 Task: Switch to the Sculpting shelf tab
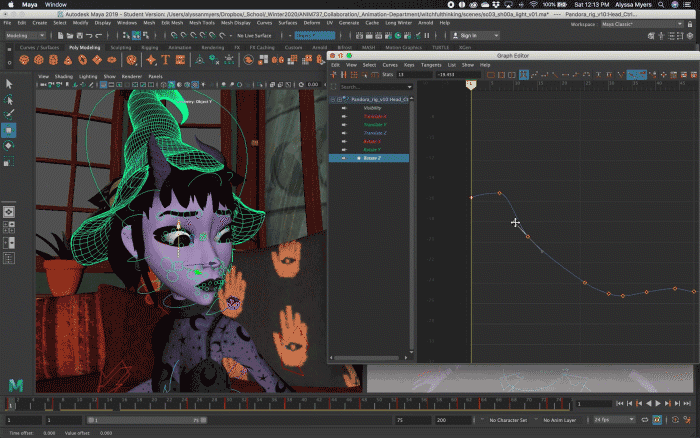[x=121, y=47]
